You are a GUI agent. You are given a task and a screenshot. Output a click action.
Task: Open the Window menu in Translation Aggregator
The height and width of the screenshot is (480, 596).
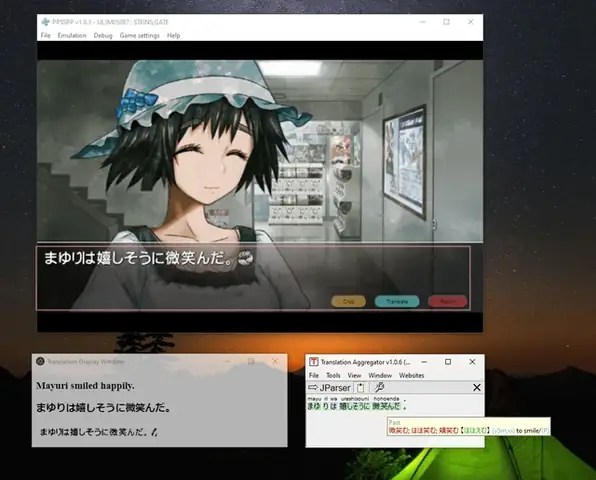coord(380,375)
